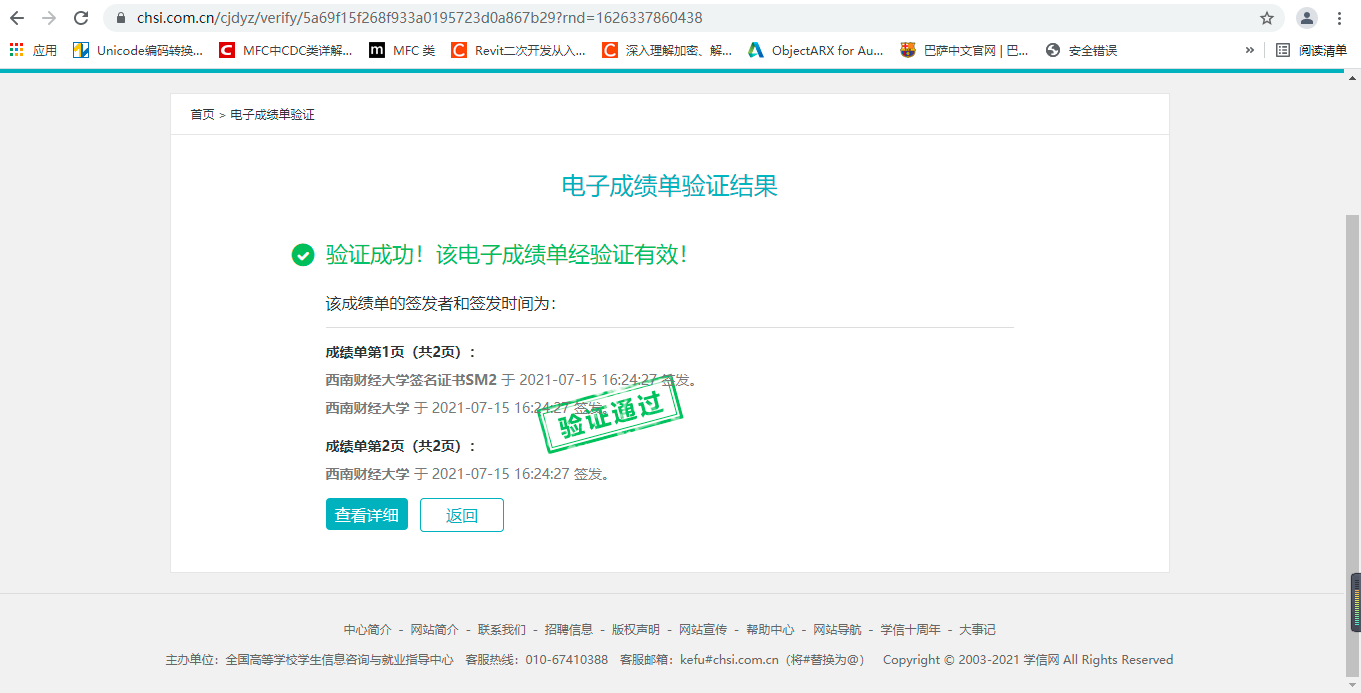Bookmark this page with star icon
This screenshot has width=1361, height=693.
(x=1267, y=18)
